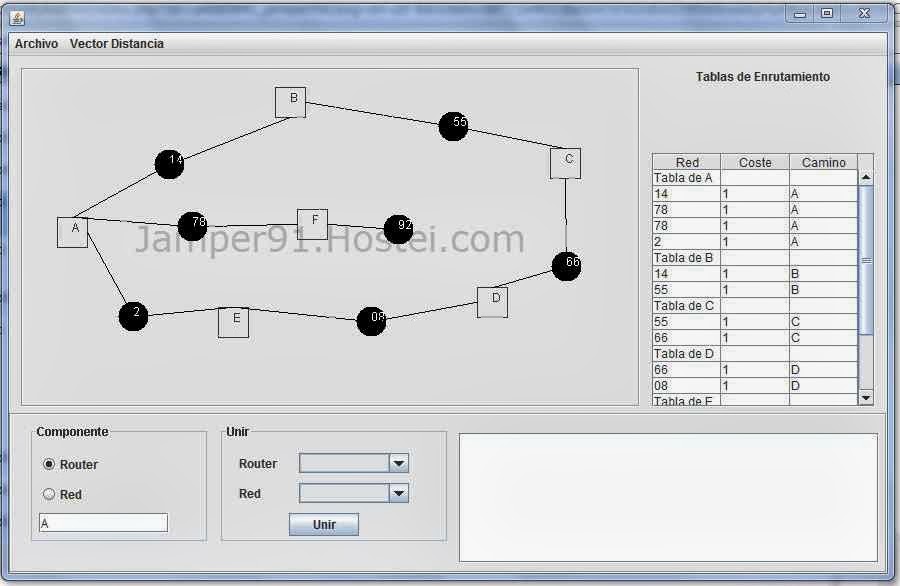This screenshot has width=900, height=586.
Task: Click network node 14
Action: [x=169, y=162]
